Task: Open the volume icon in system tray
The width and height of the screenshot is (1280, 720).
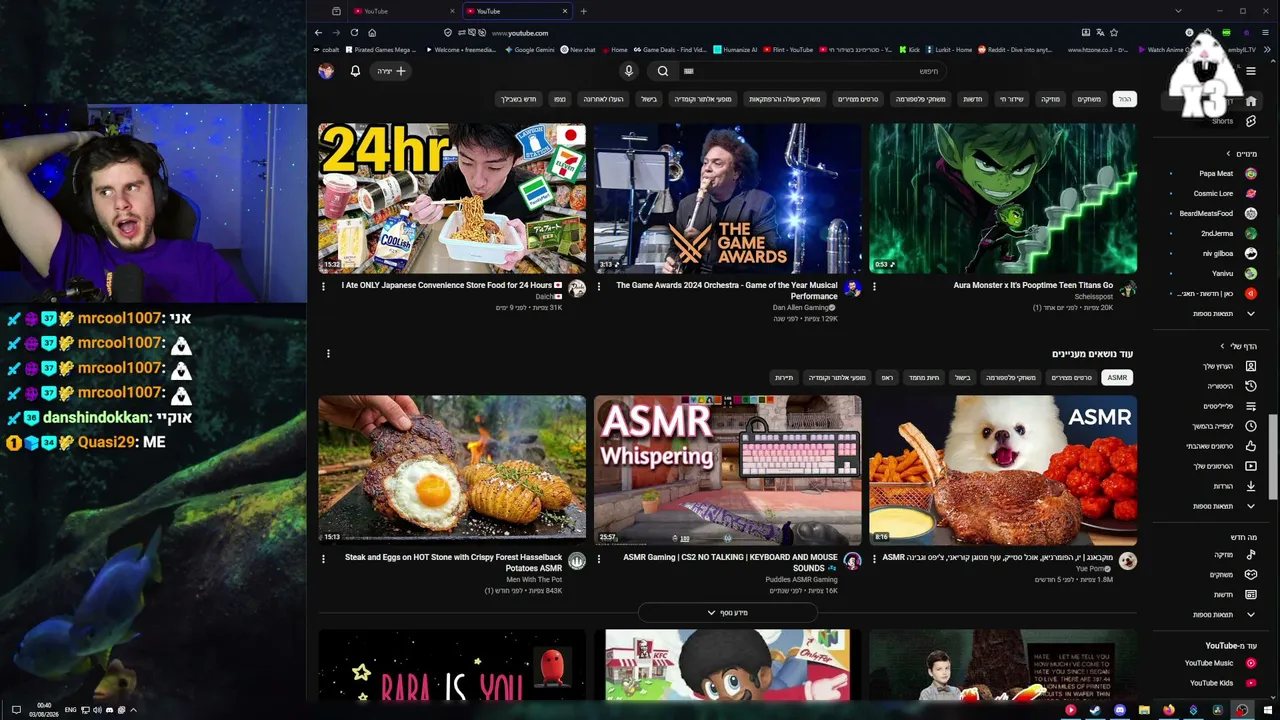Action: 97,710
